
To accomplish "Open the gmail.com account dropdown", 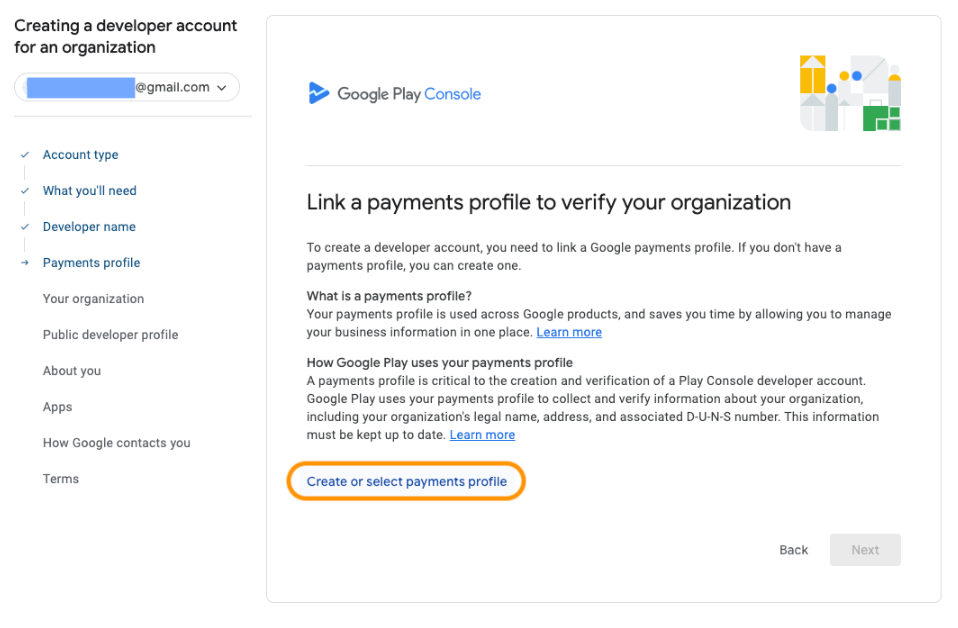I will [x=127, y=87].
